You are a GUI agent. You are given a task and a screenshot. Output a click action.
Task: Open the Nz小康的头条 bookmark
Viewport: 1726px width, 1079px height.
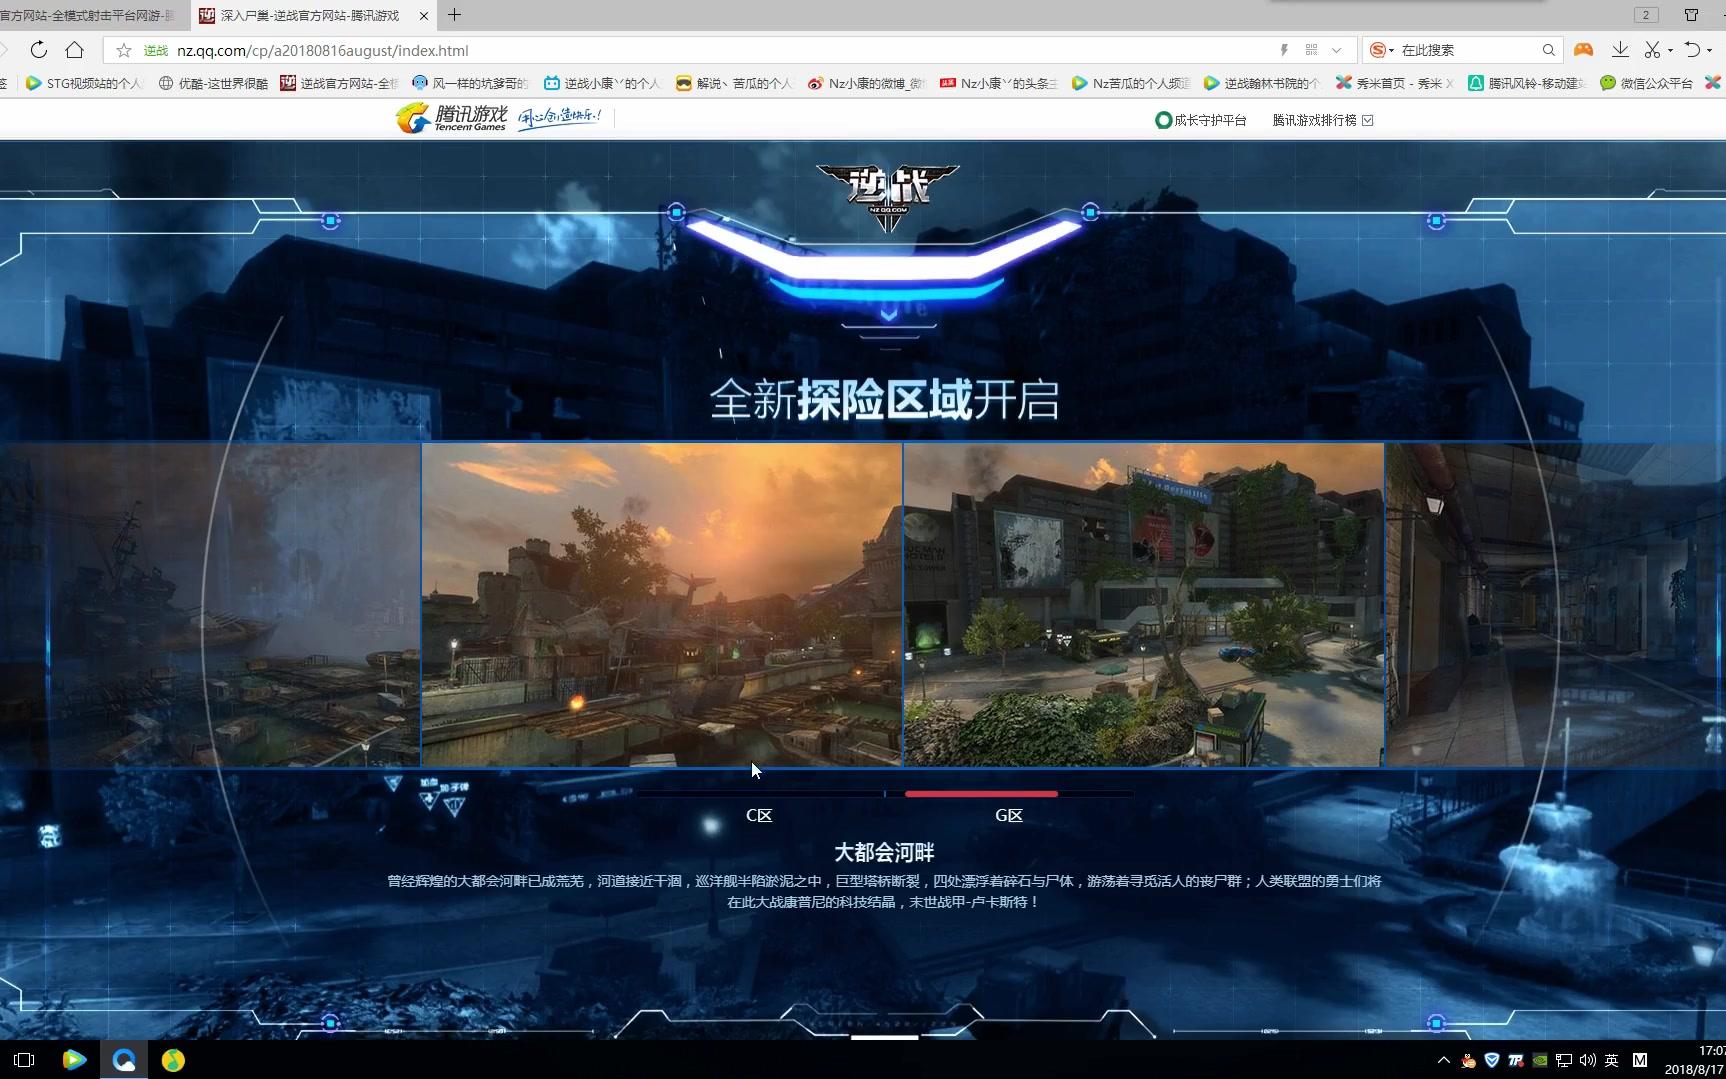[998, 83]
